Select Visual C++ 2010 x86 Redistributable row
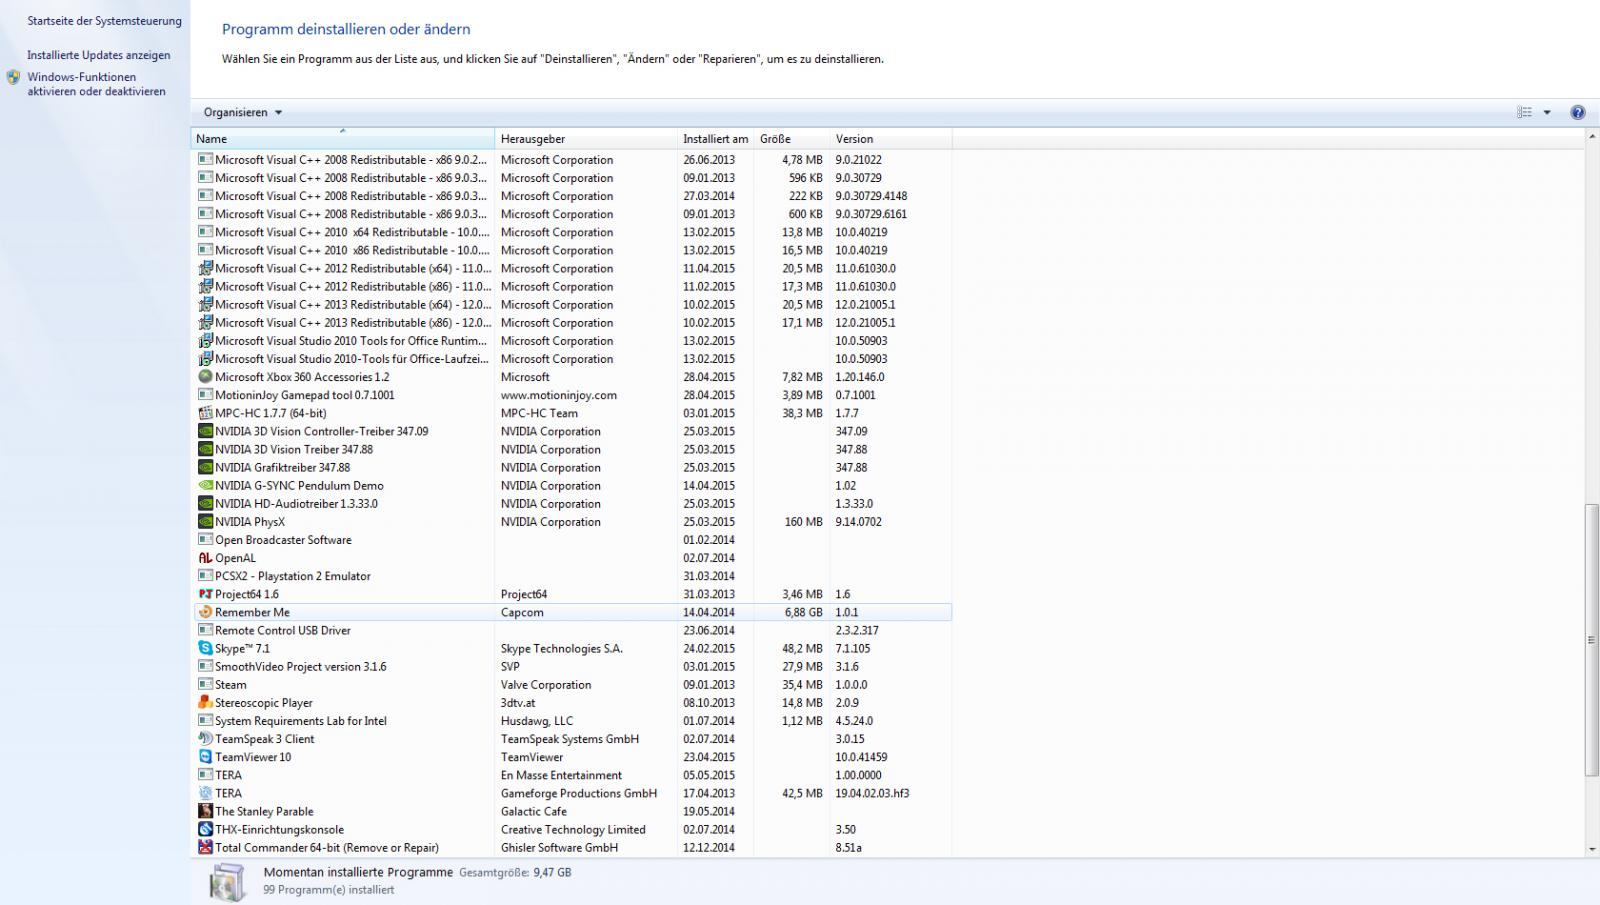The height and width of the screenshot is (905, 1600). click(572, 250)
